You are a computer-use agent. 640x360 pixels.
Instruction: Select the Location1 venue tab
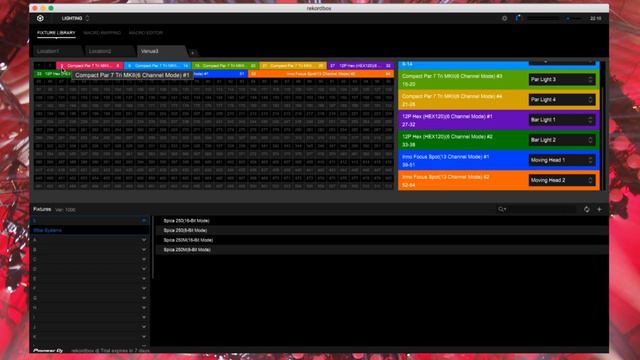click(57, 51)
